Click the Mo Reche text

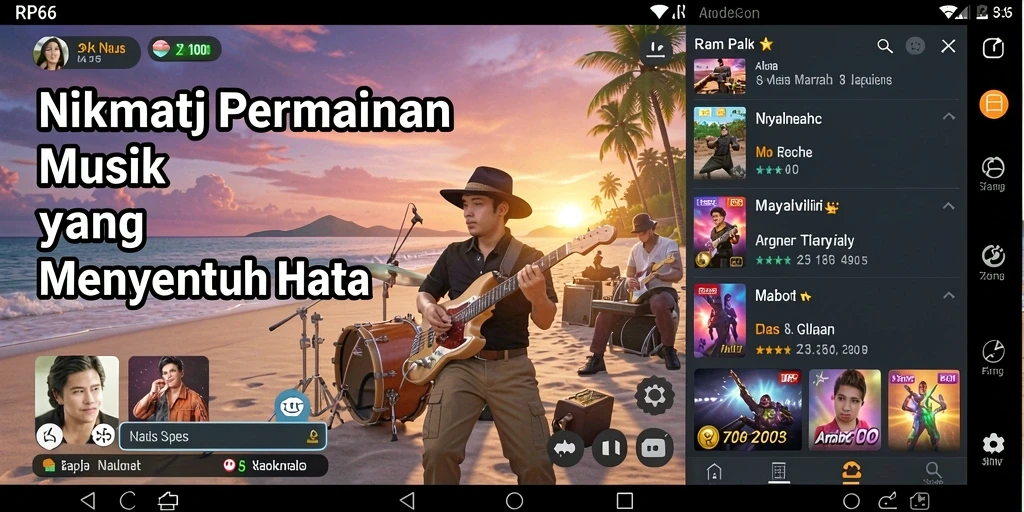(784, 152)
